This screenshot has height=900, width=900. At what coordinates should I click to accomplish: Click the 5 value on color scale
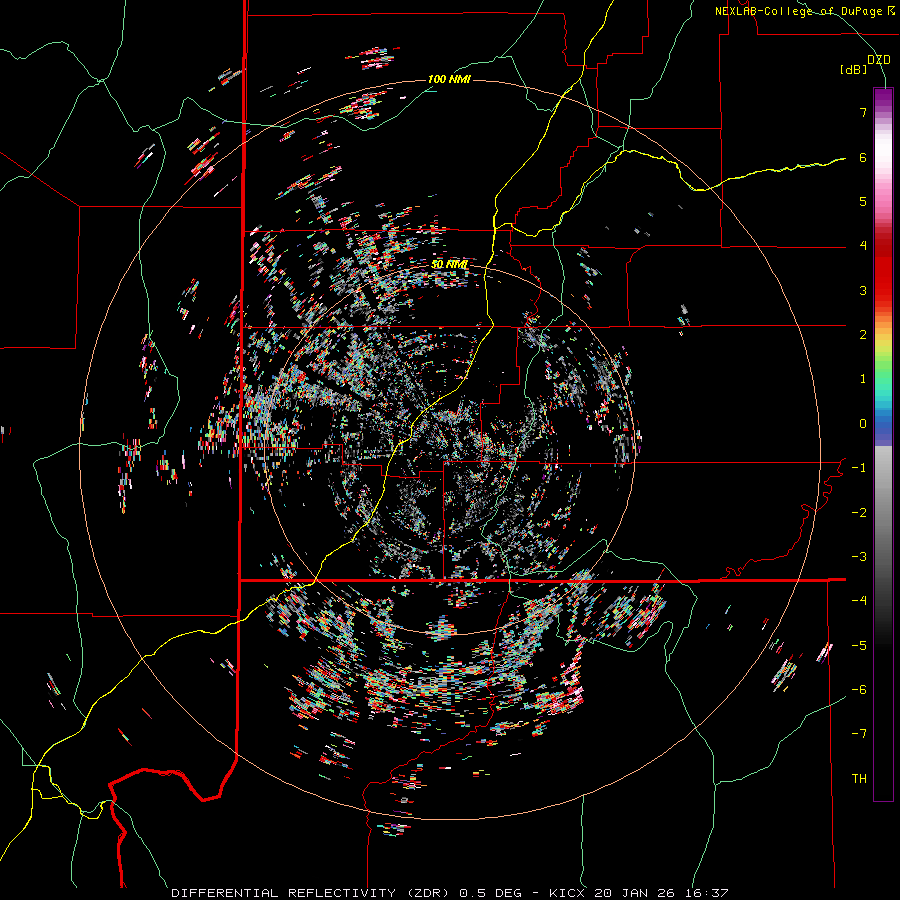863,201
